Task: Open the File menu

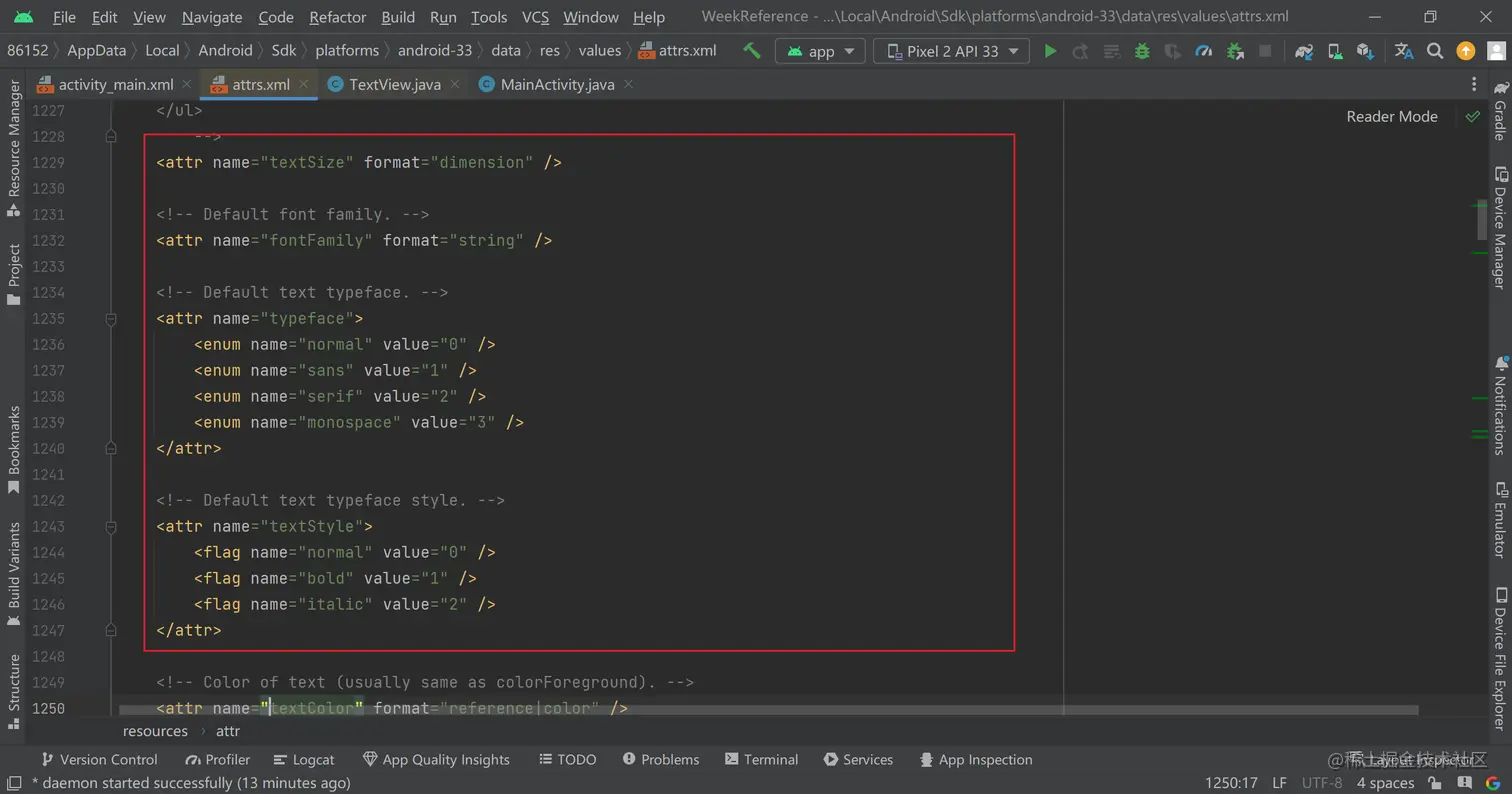Action: point(64,17)
